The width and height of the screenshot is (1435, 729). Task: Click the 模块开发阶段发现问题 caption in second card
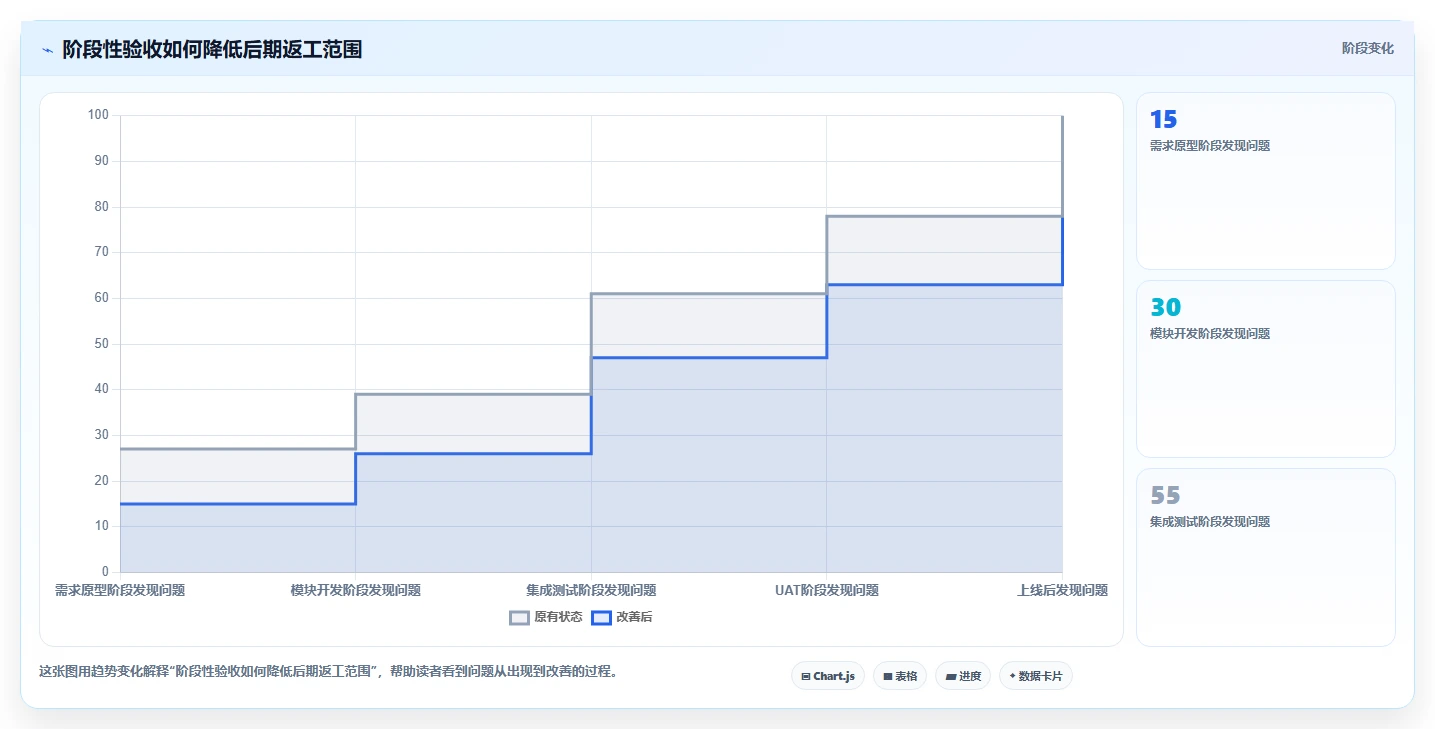point(1210,334)
